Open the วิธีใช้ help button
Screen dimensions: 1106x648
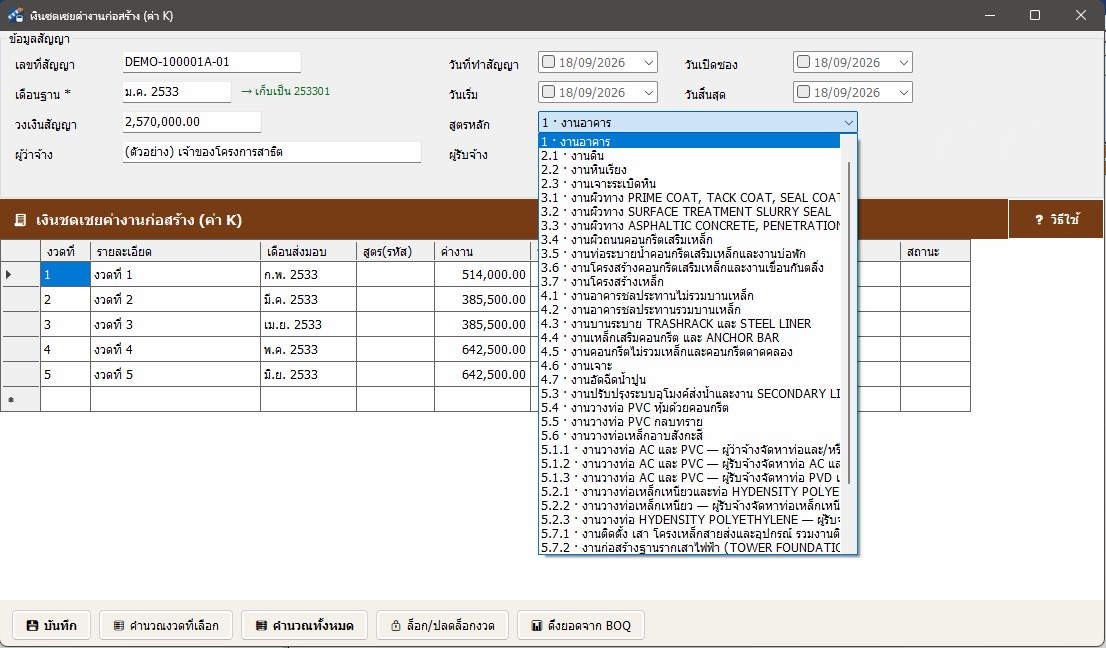(x=1056, y=219)
